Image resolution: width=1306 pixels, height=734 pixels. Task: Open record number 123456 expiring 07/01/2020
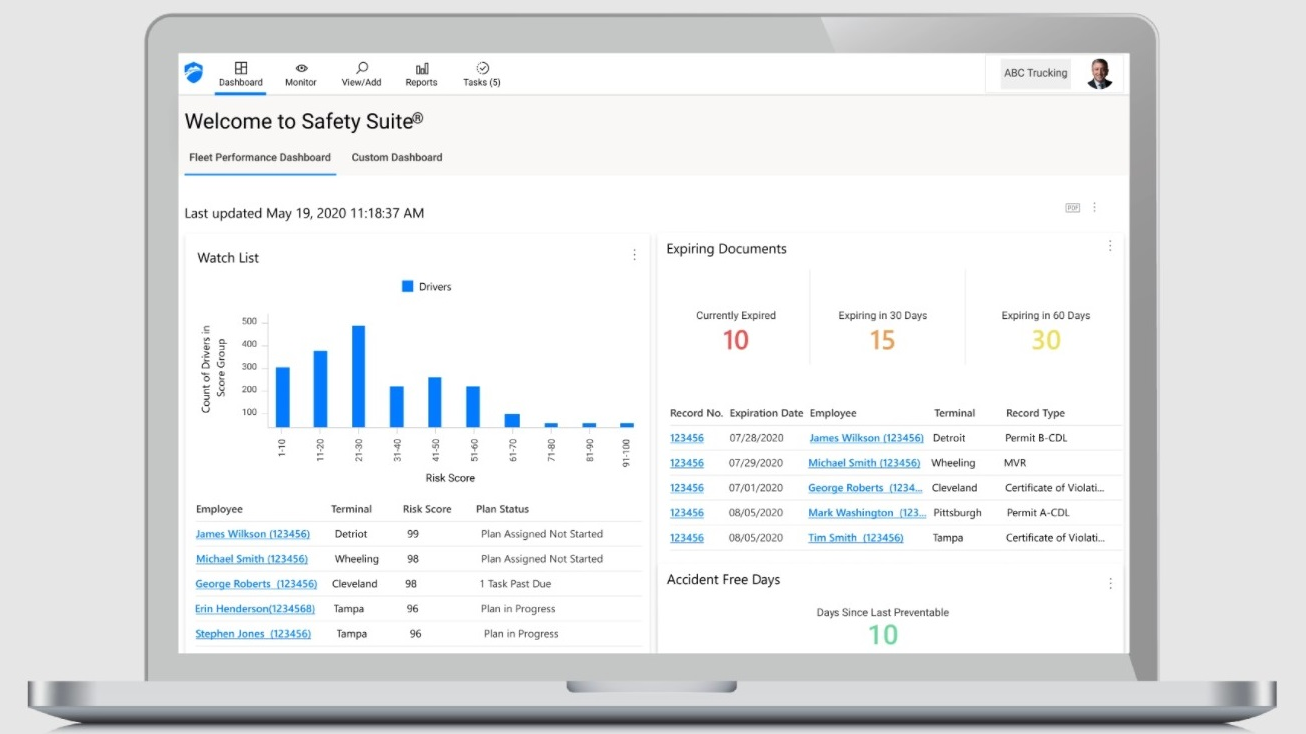[686, 487]
